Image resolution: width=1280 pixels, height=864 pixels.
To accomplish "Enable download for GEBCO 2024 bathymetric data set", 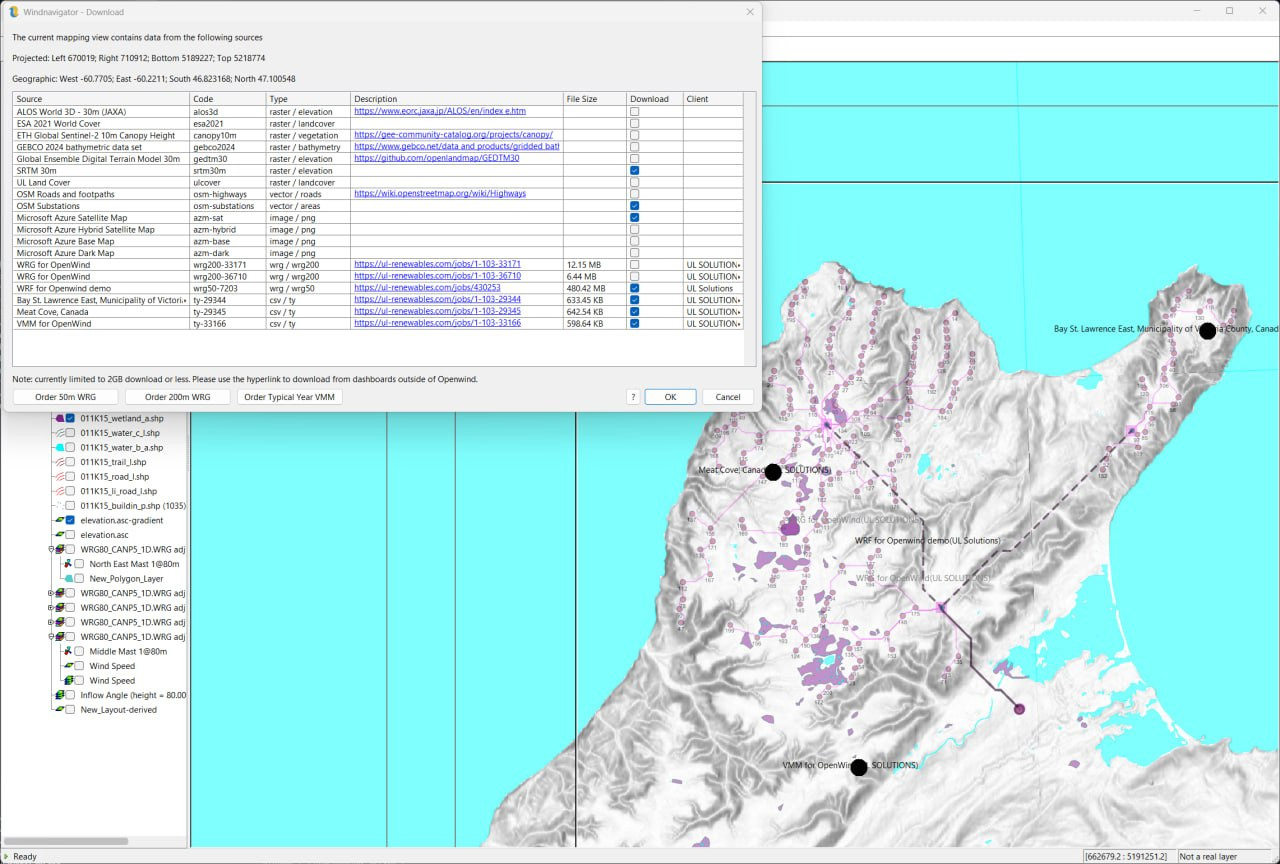I will click(x=634, y=147).
